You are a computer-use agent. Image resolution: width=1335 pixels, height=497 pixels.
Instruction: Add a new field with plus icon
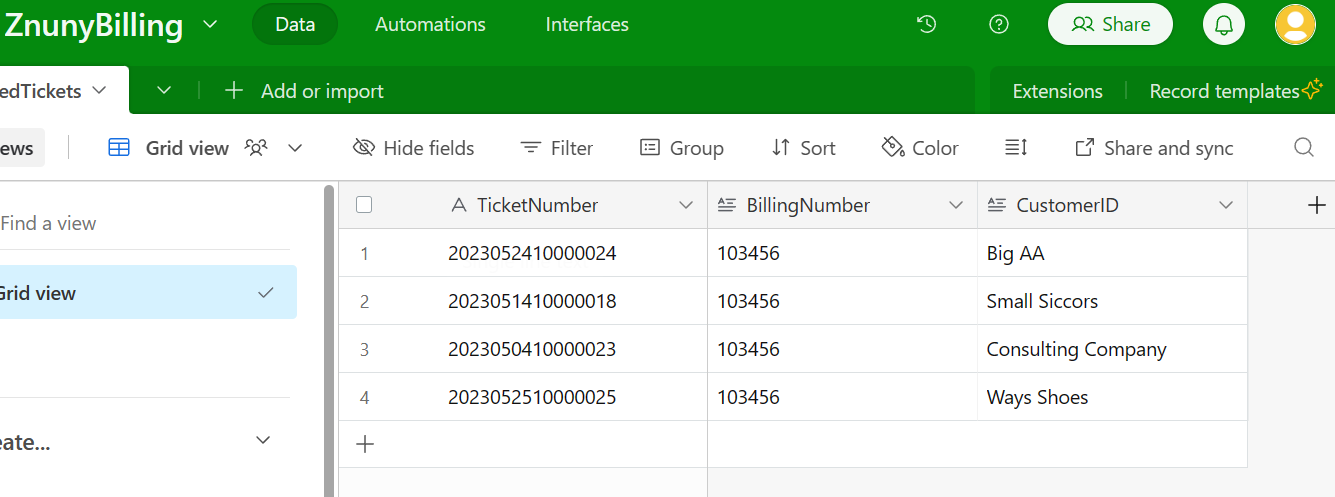point(1316,205)
